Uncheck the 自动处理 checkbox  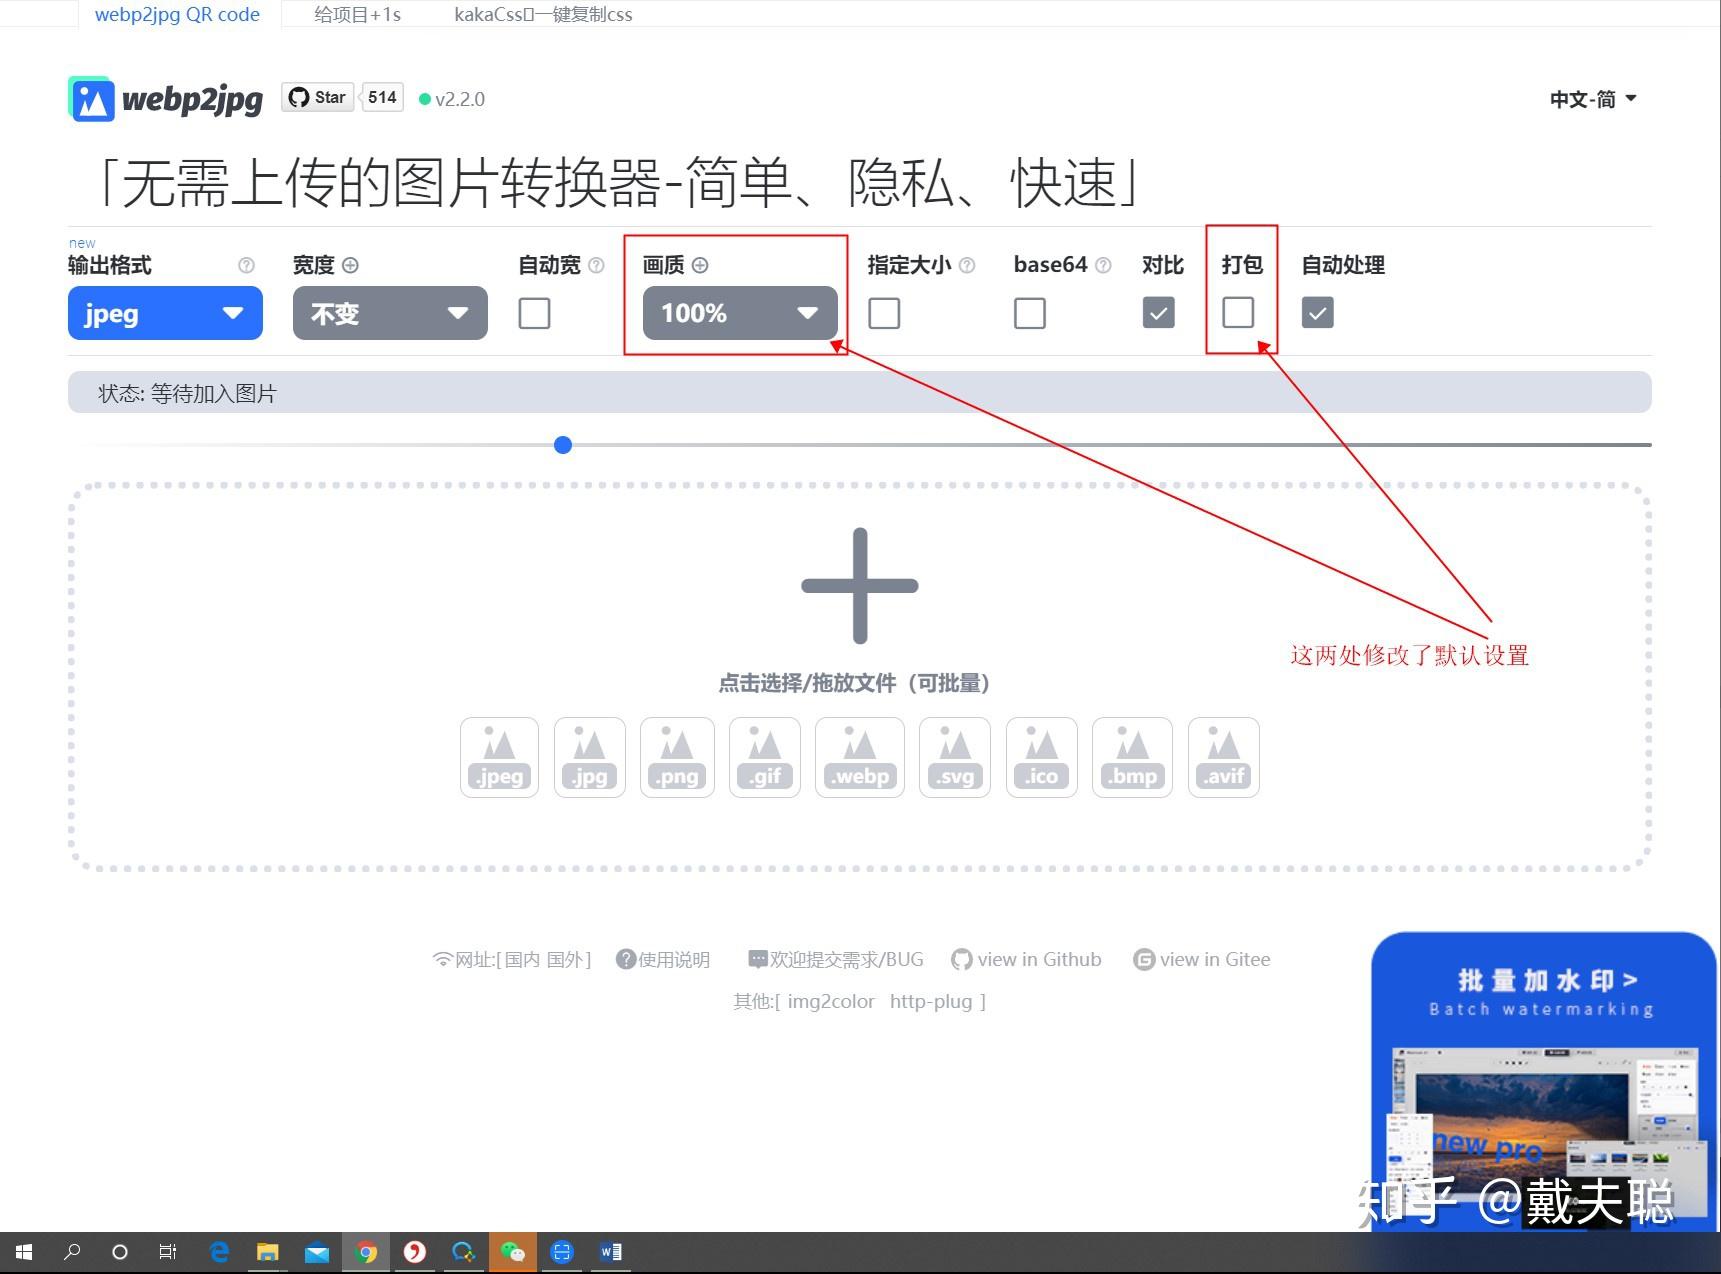1318,313
